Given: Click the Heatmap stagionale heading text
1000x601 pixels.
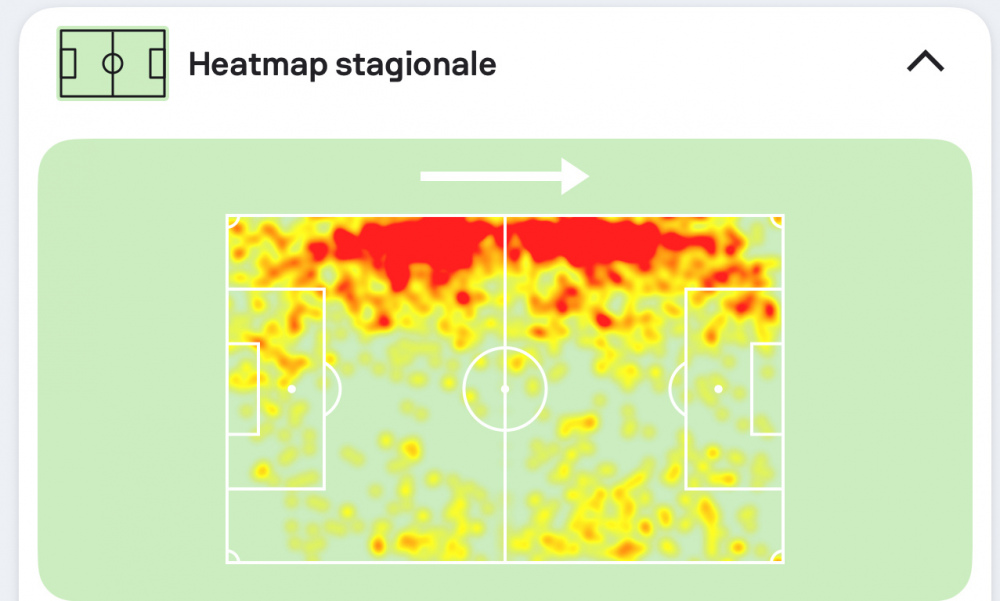Looking at the screenshot, I should (x=342, y=64).
